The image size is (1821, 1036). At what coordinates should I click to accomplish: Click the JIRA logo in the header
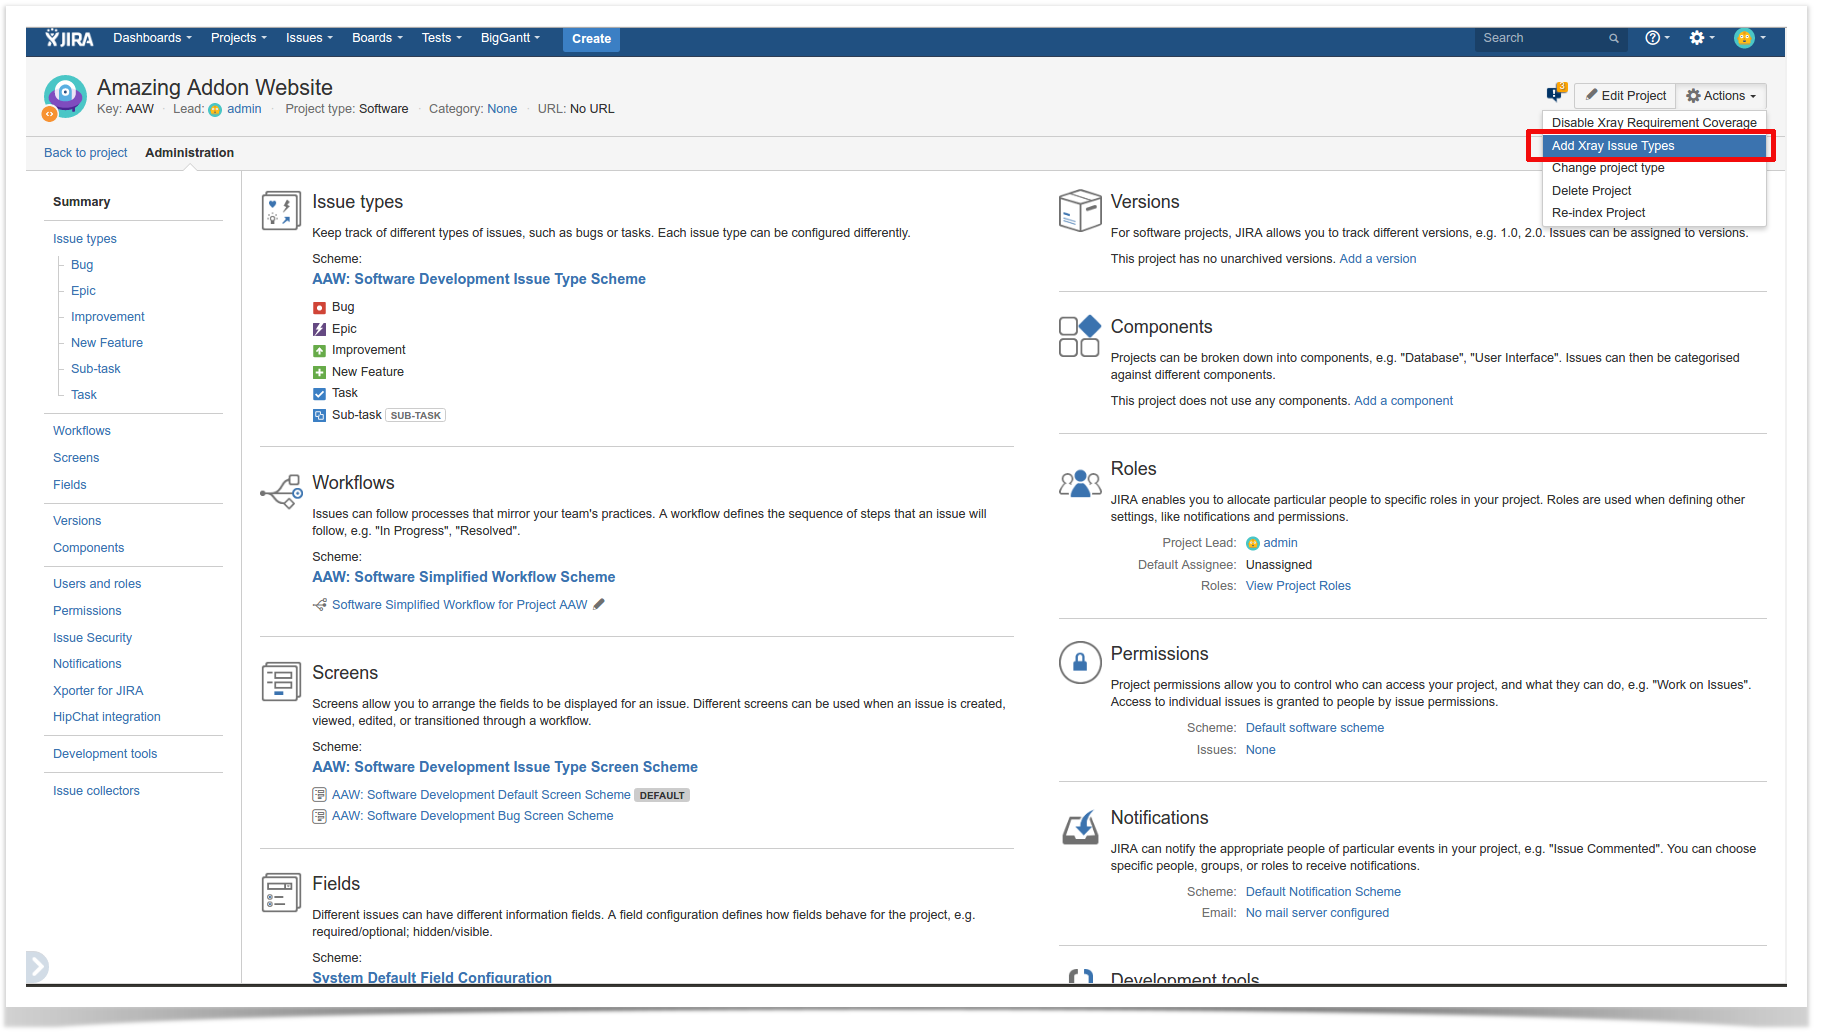coord(69,39)
